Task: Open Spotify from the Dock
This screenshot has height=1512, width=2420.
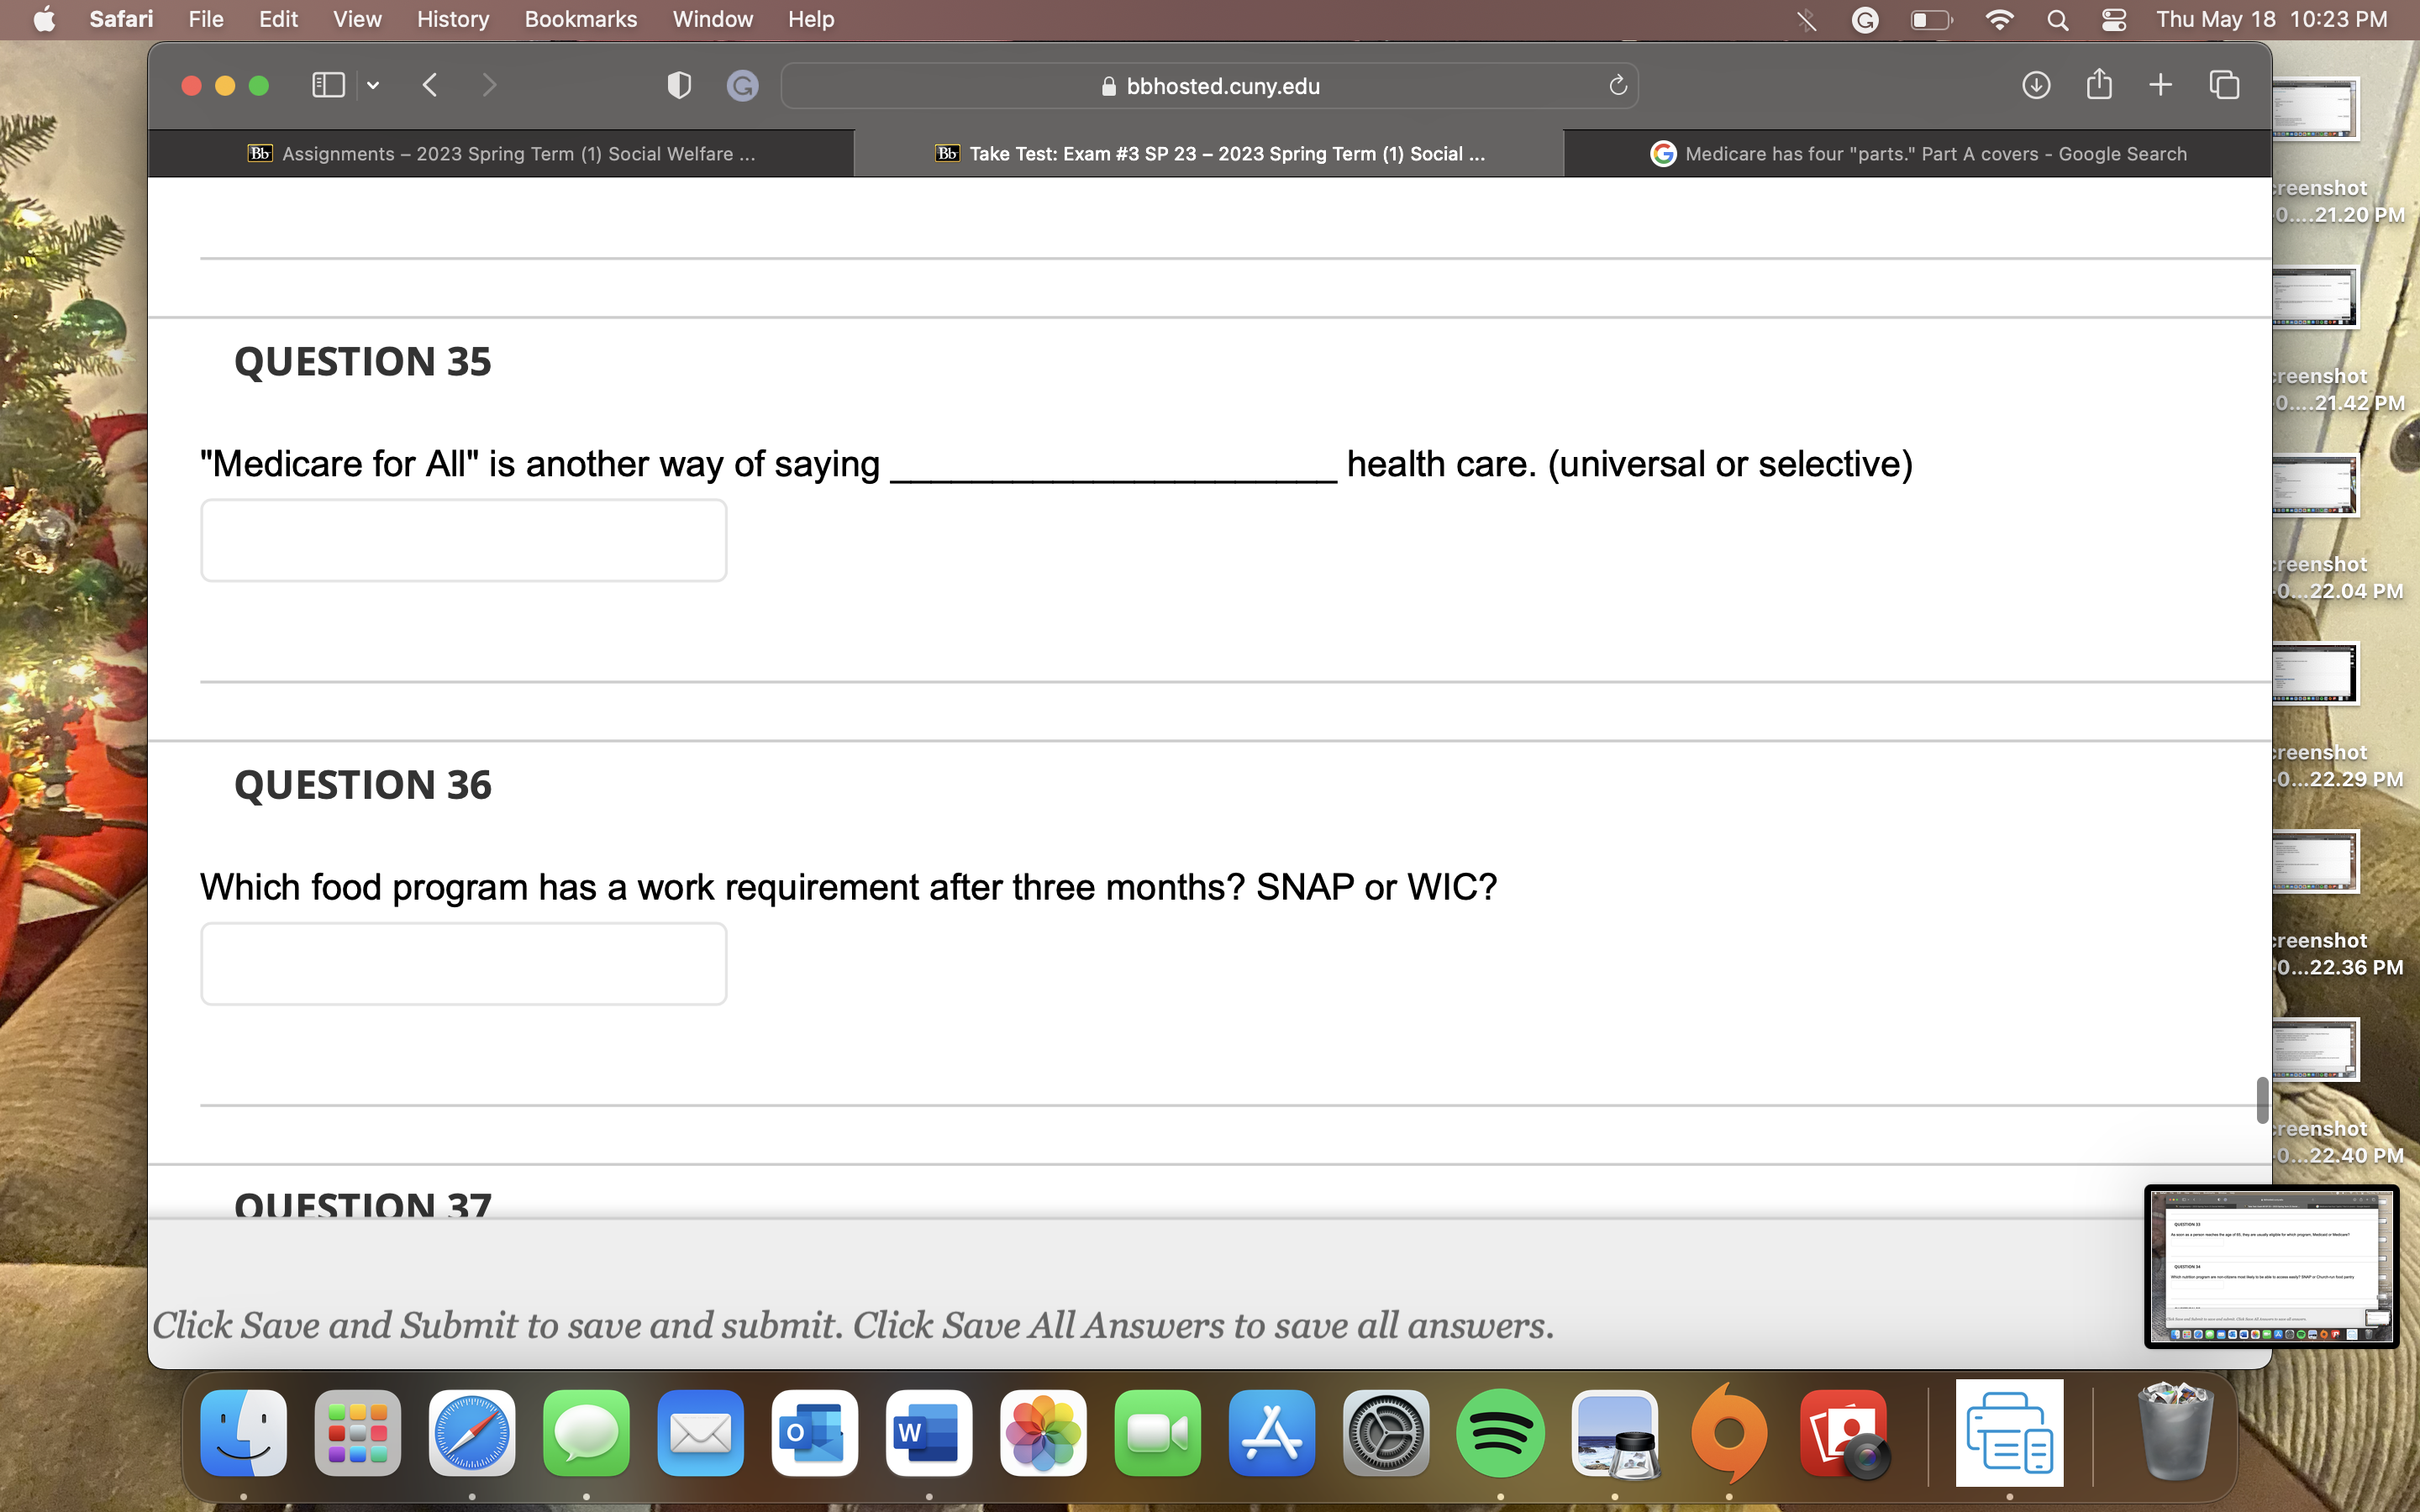Action: [1500, 1432]
